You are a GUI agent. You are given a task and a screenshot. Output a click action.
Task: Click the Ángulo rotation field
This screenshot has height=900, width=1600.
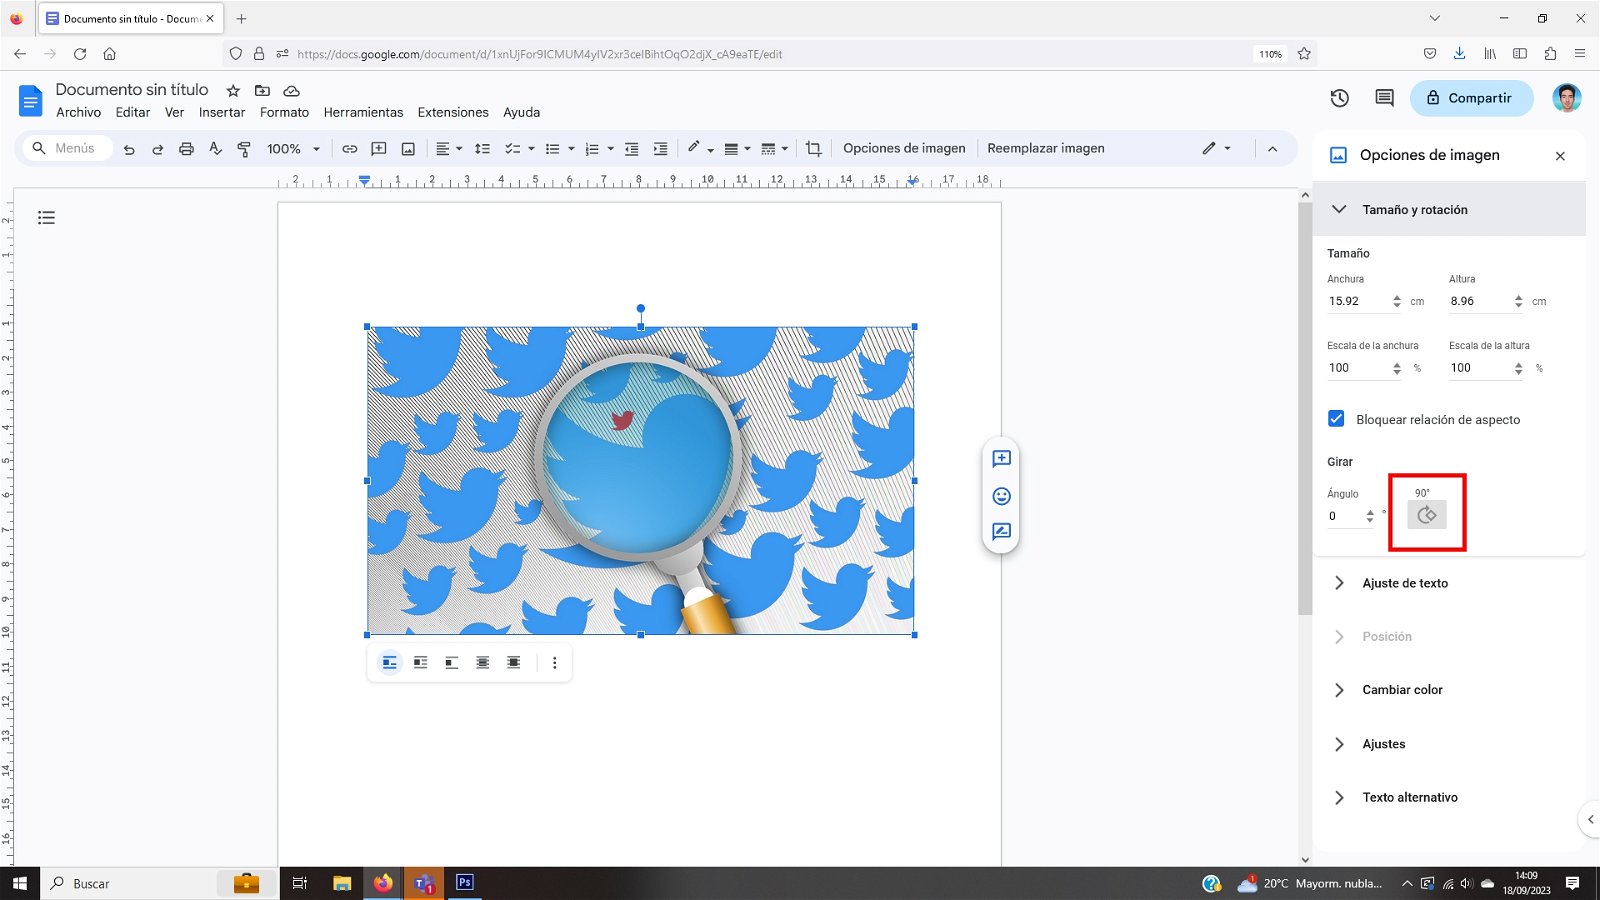pyautogui.click(x=1345, y=516)
